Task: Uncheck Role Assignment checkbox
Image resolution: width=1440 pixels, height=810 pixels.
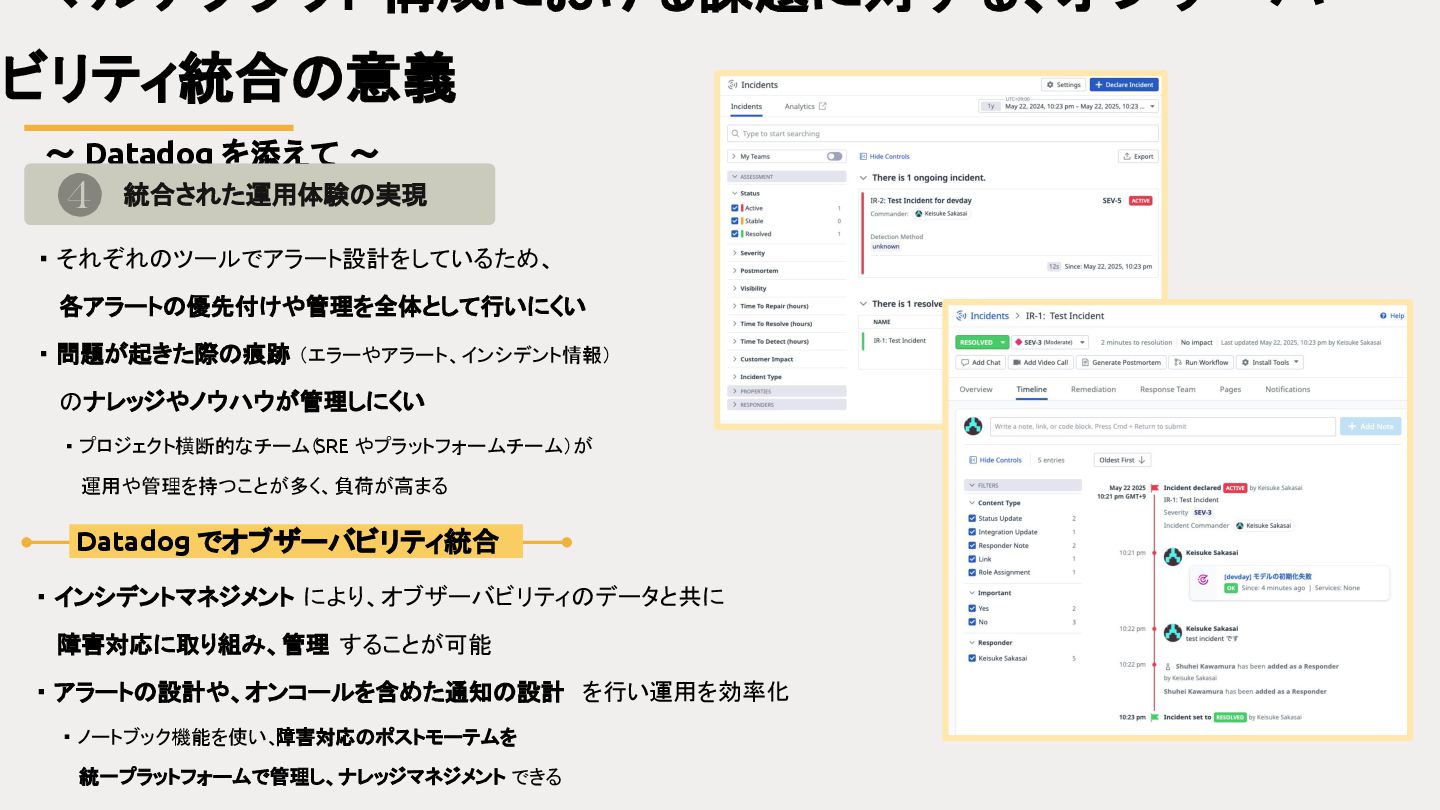Action: (x=972, y=572)
